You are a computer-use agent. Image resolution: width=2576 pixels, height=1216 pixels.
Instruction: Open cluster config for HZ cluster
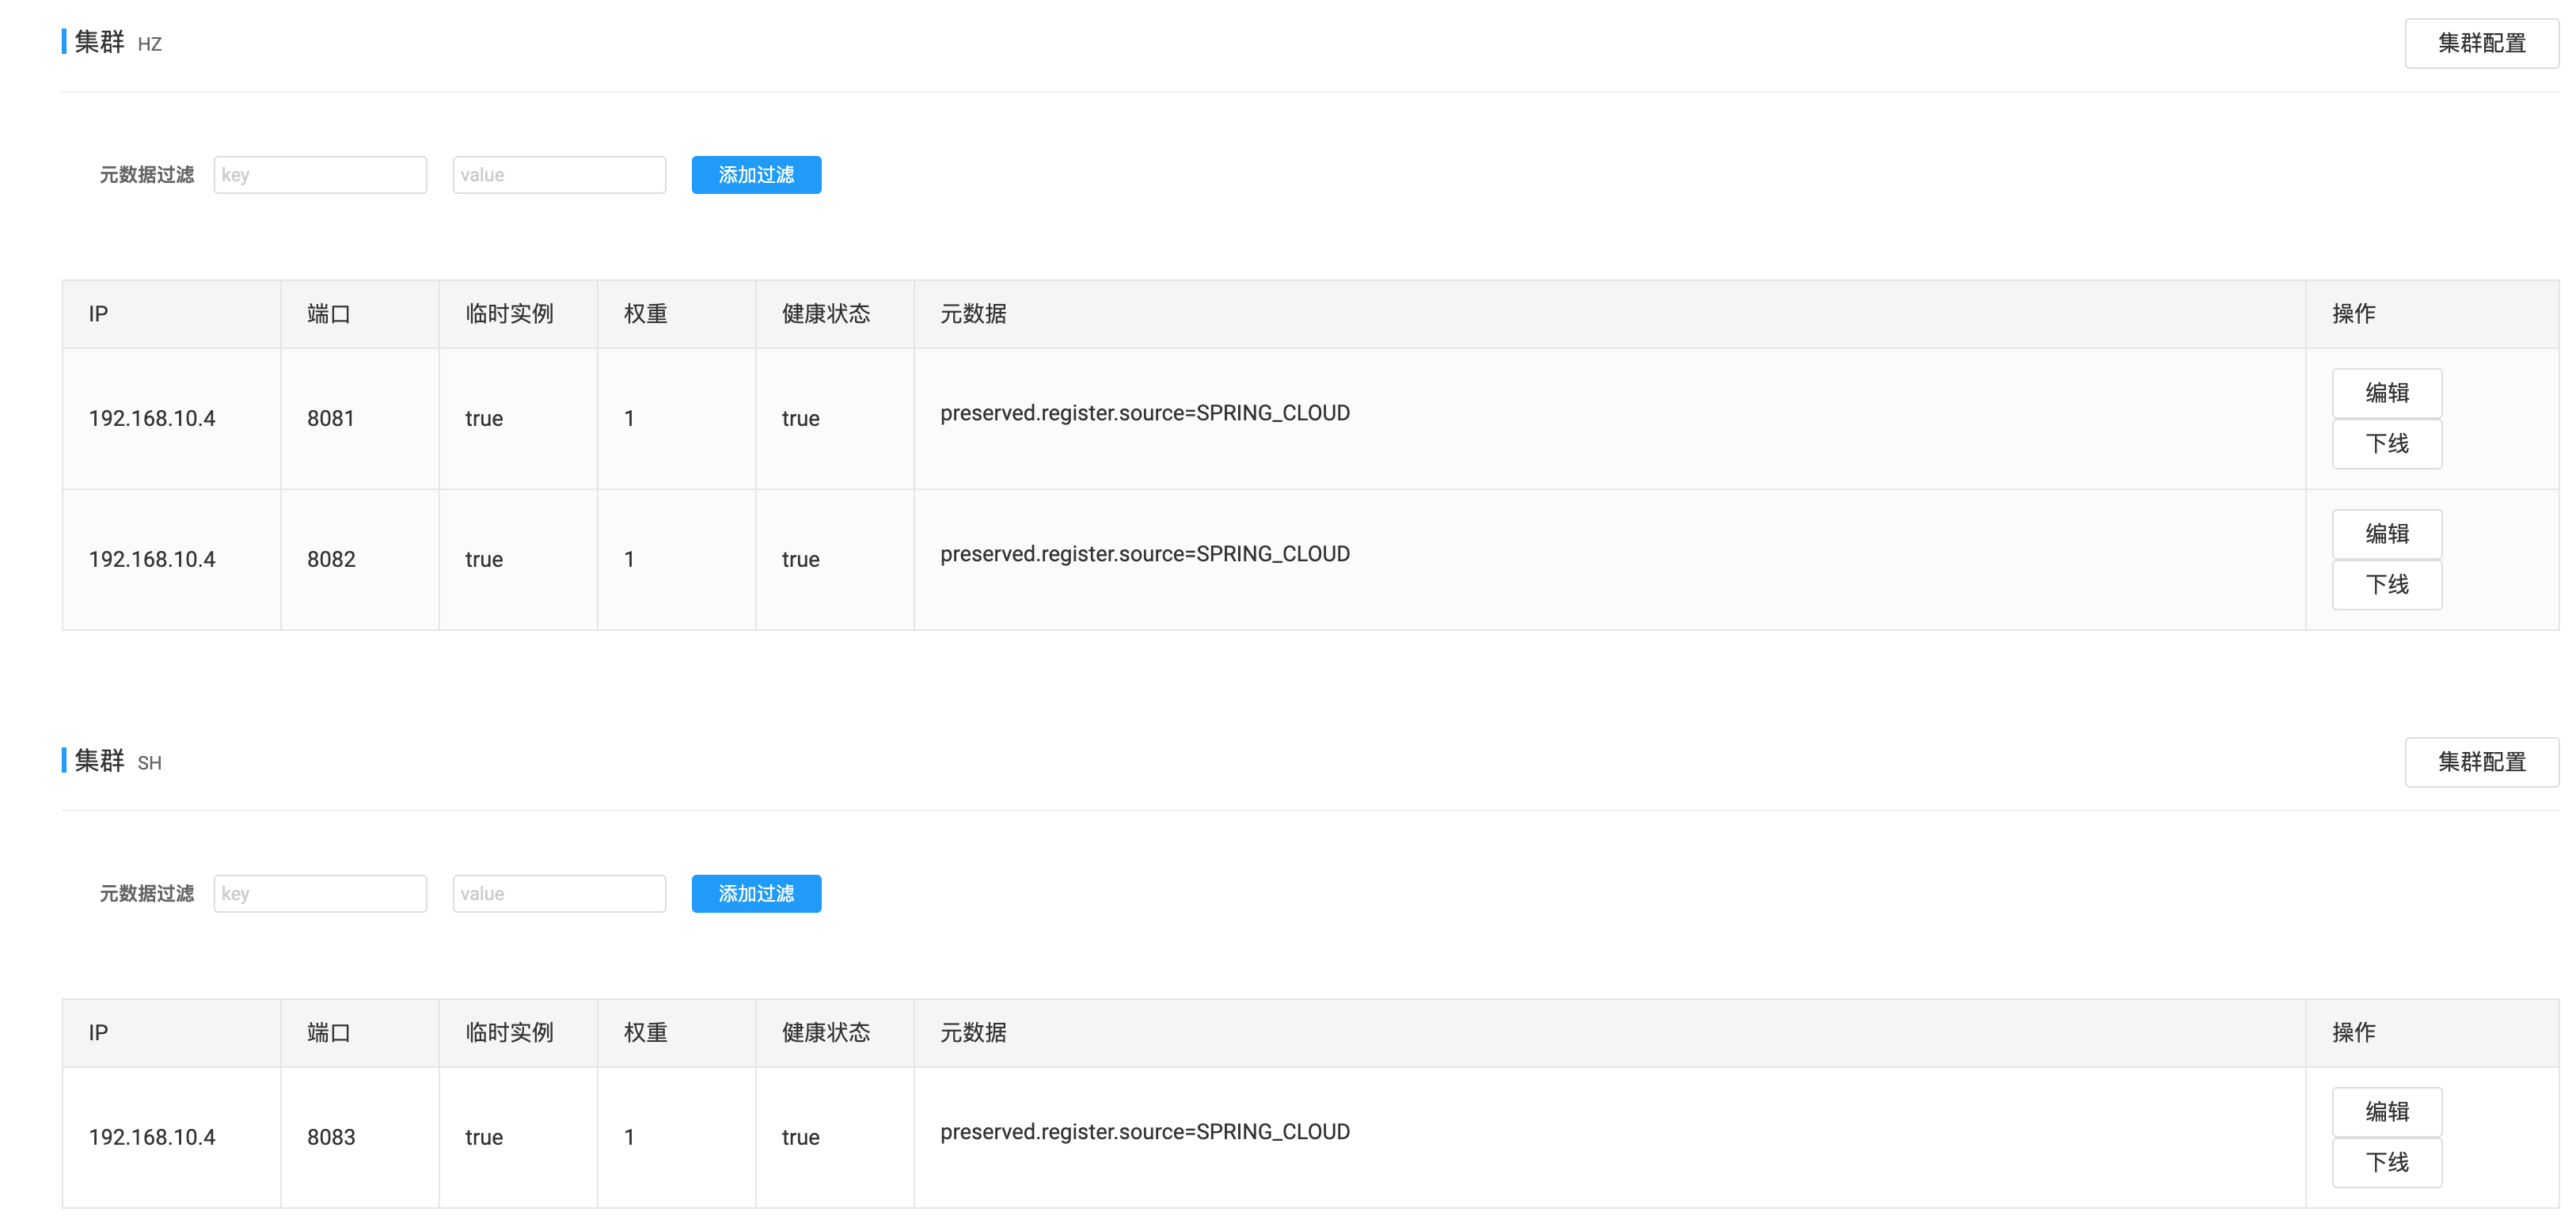coord(2480,43)
